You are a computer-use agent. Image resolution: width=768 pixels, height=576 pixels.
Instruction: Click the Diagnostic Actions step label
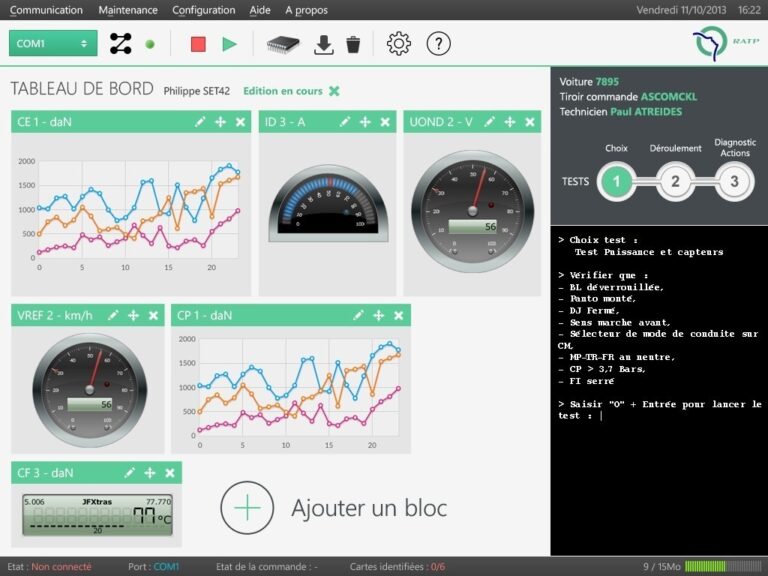tap(735, 147)
